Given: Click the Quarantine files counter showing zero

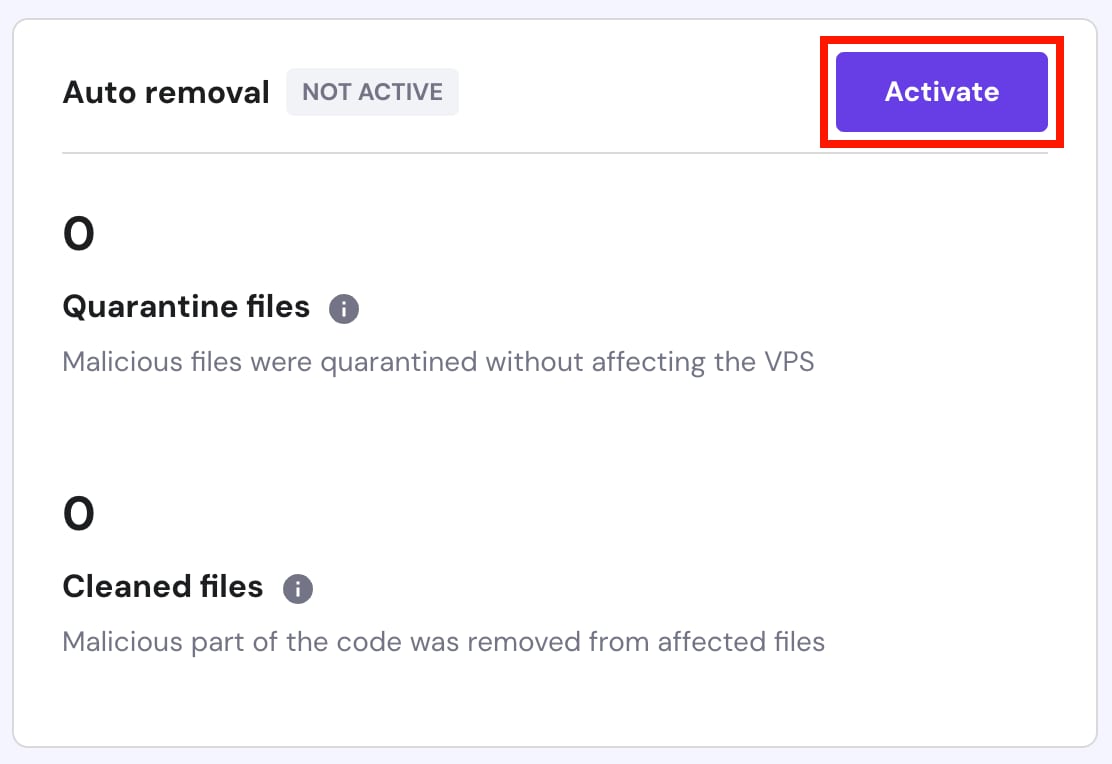Looking at the screenshot, I should pos(79,232).
